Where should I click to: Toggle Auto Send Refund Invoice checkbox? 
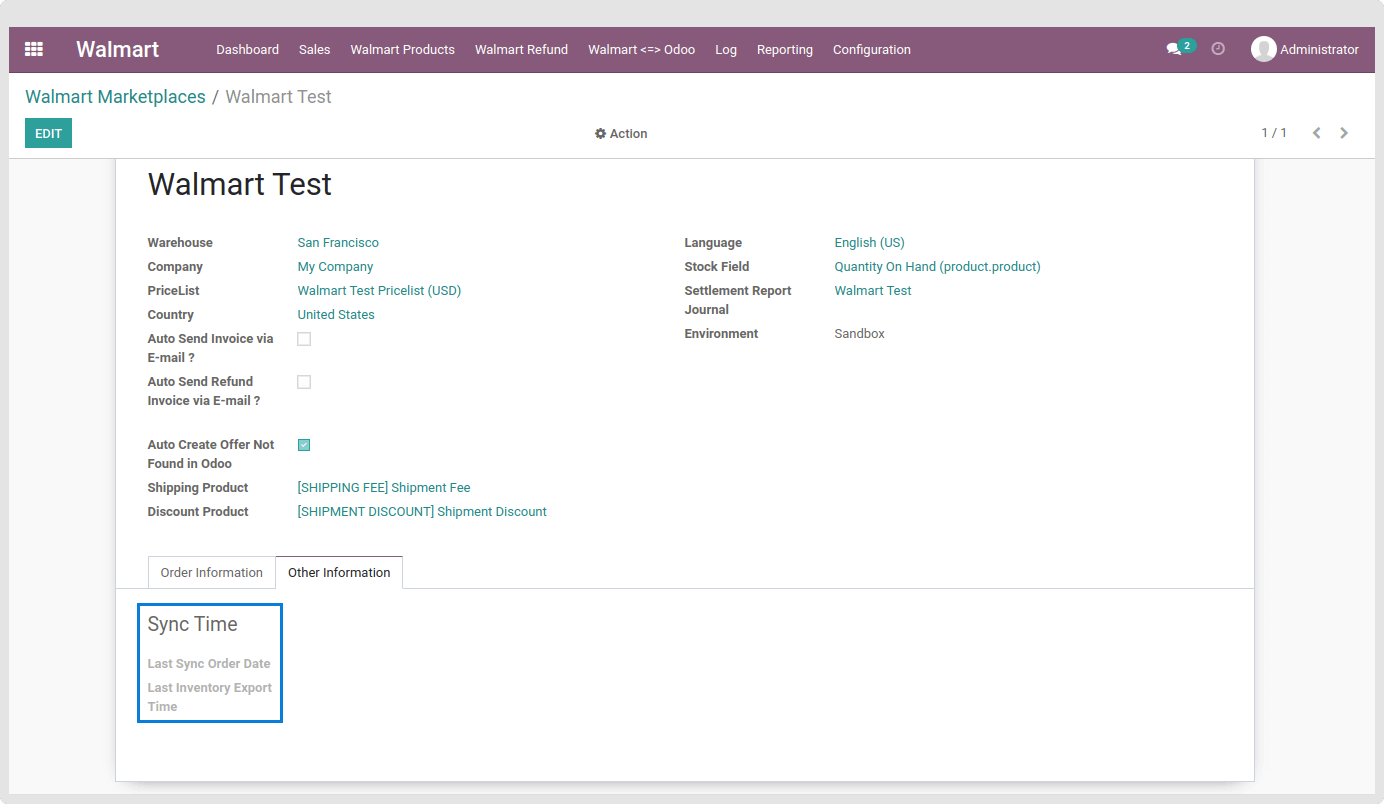click(x=304, y=382)
